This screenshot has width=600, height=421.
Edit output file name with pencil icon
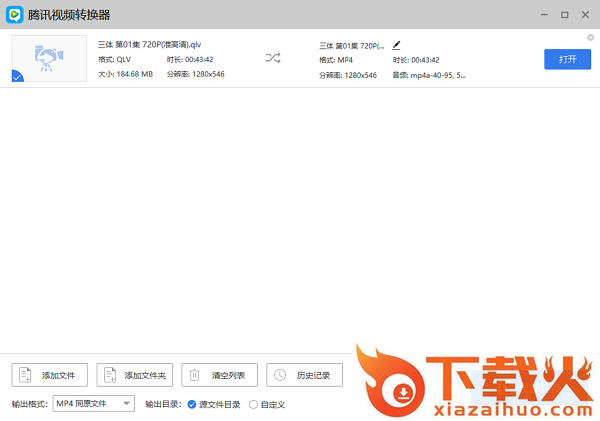coord(396,46)
